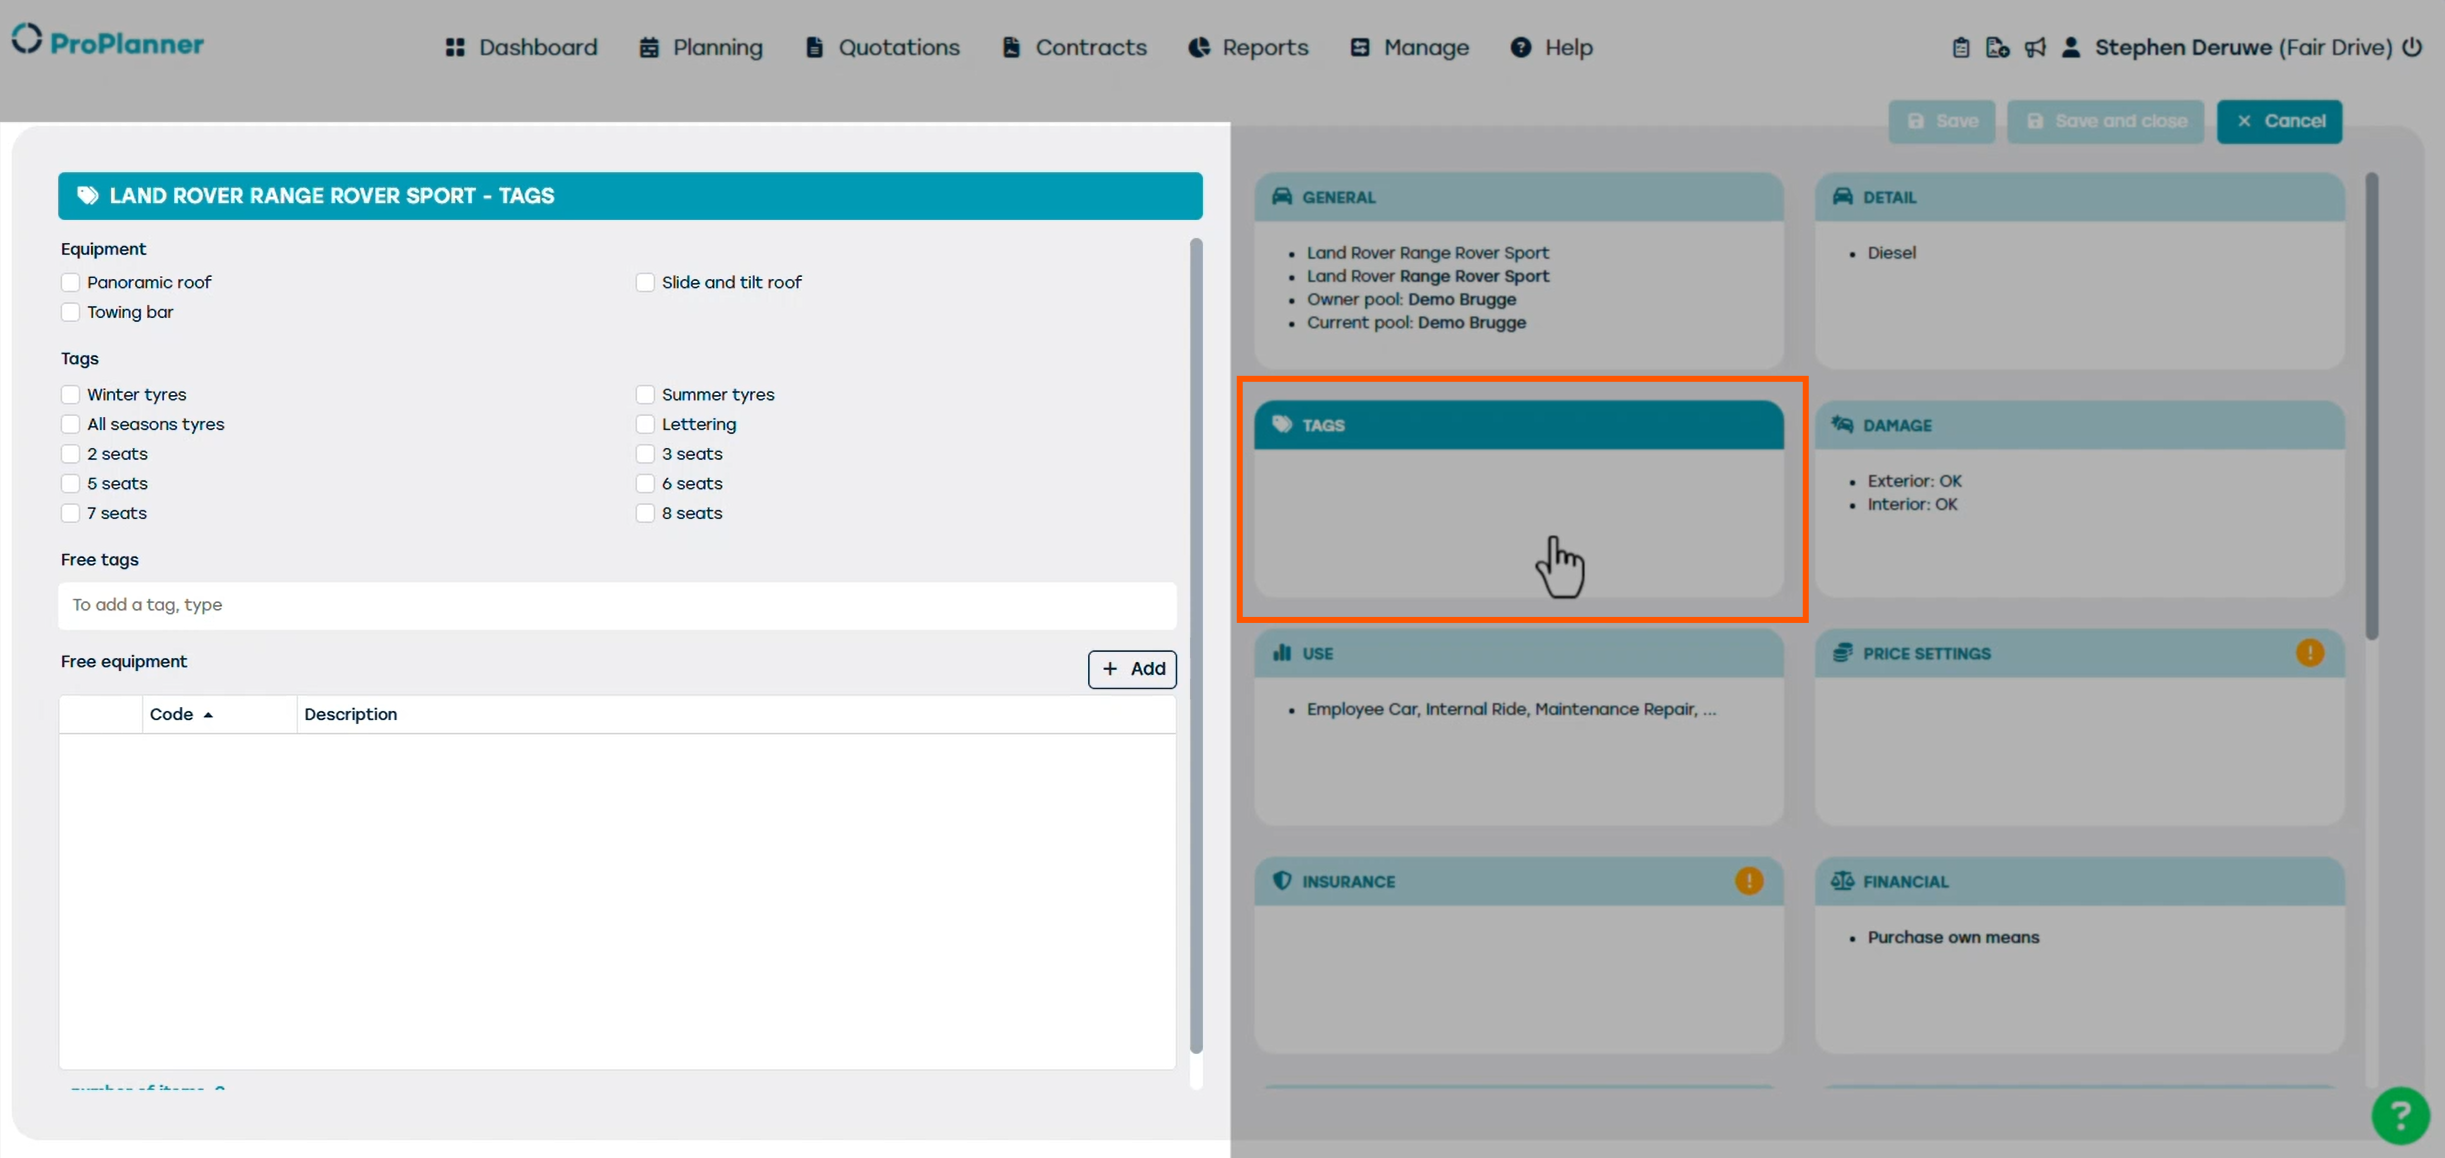The height and width of the screenshot is (1158, 2445).
Task: Tick the 5 seats checkbox
Action: (70, 483)
